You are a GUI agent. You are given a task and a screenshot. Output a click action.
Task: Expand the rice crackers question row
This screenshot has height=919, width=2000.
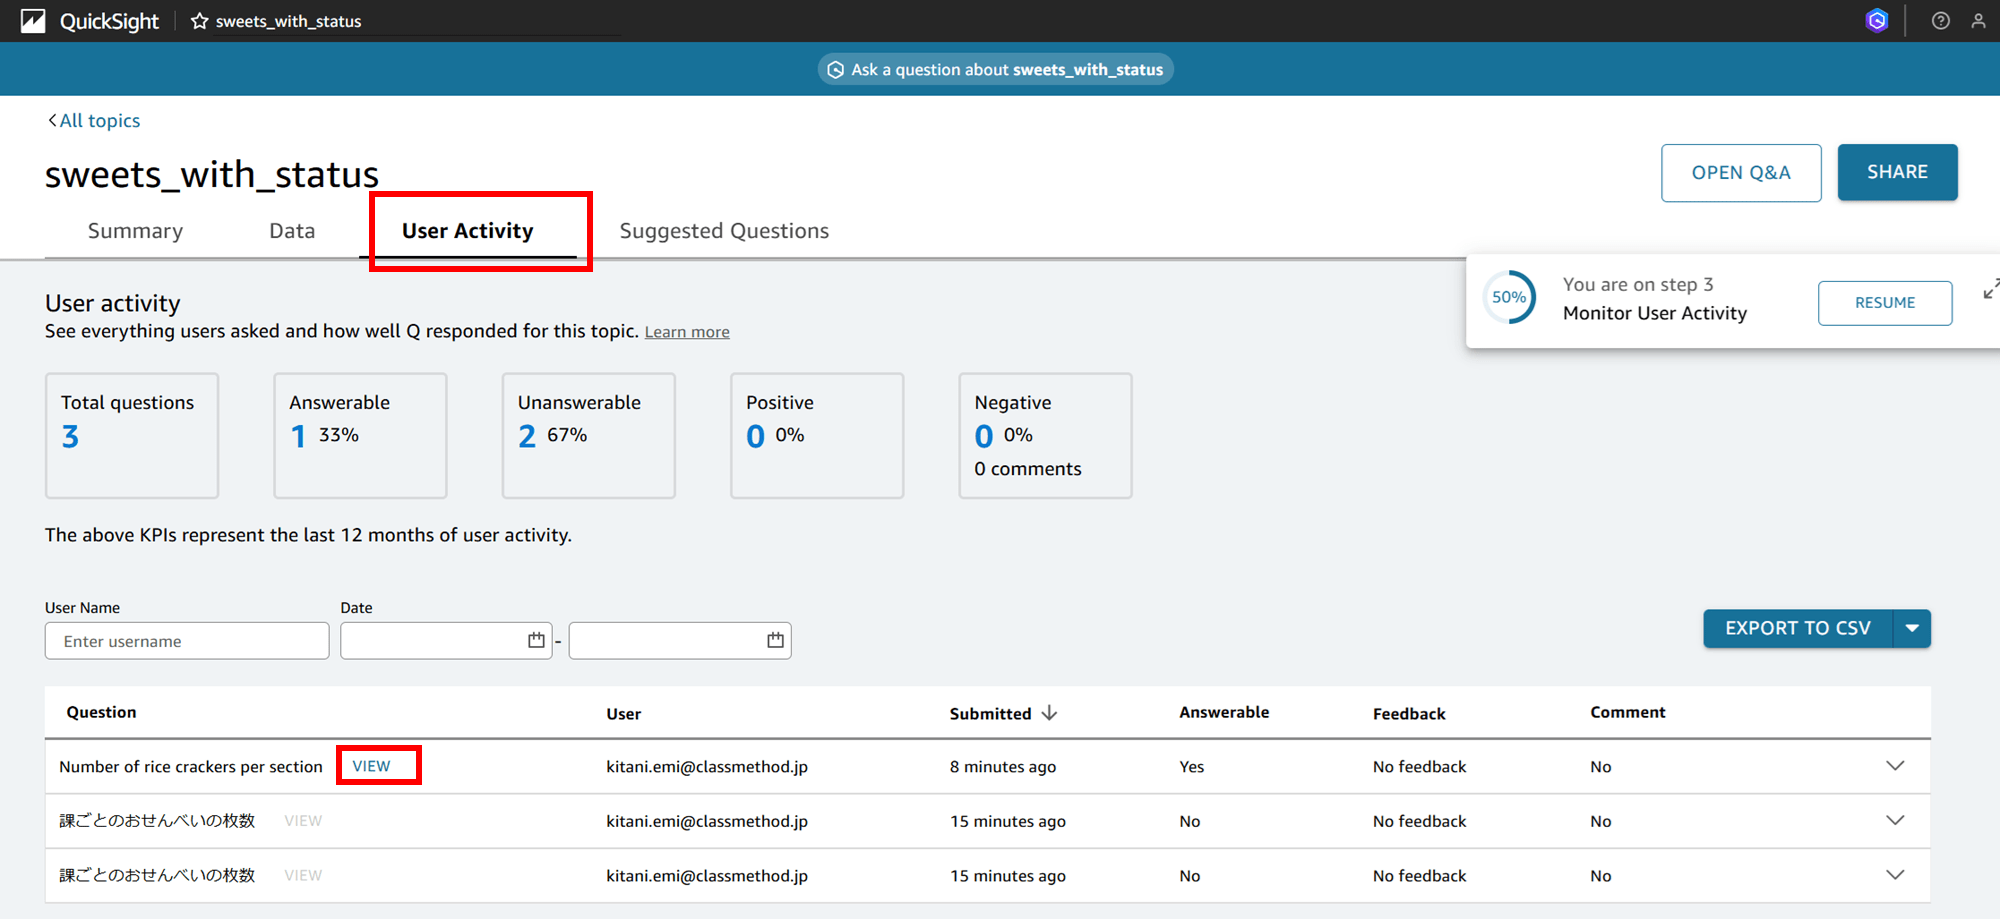[1895, 766]
